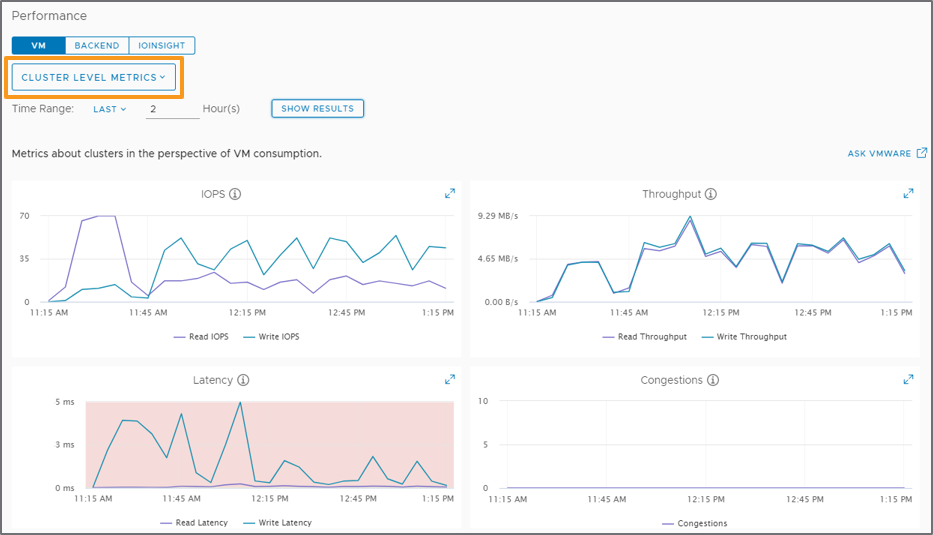
Task: Open the ASK VMWARE link
Action: (x=886, y=154)
